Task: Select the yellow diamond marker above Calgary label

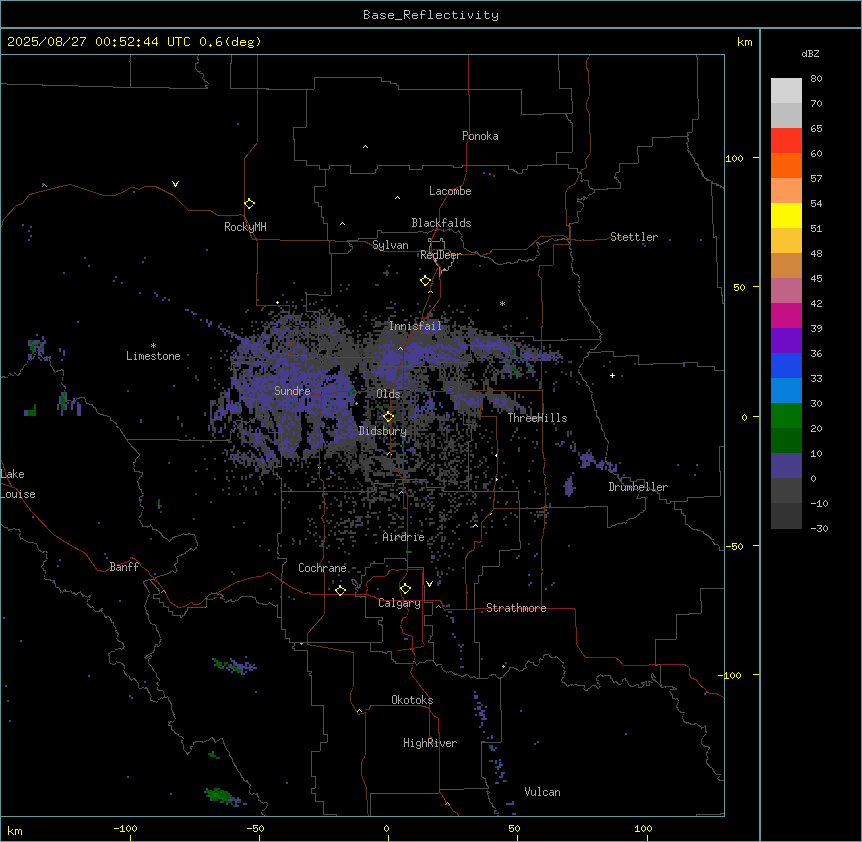Action: click(405, 589)
